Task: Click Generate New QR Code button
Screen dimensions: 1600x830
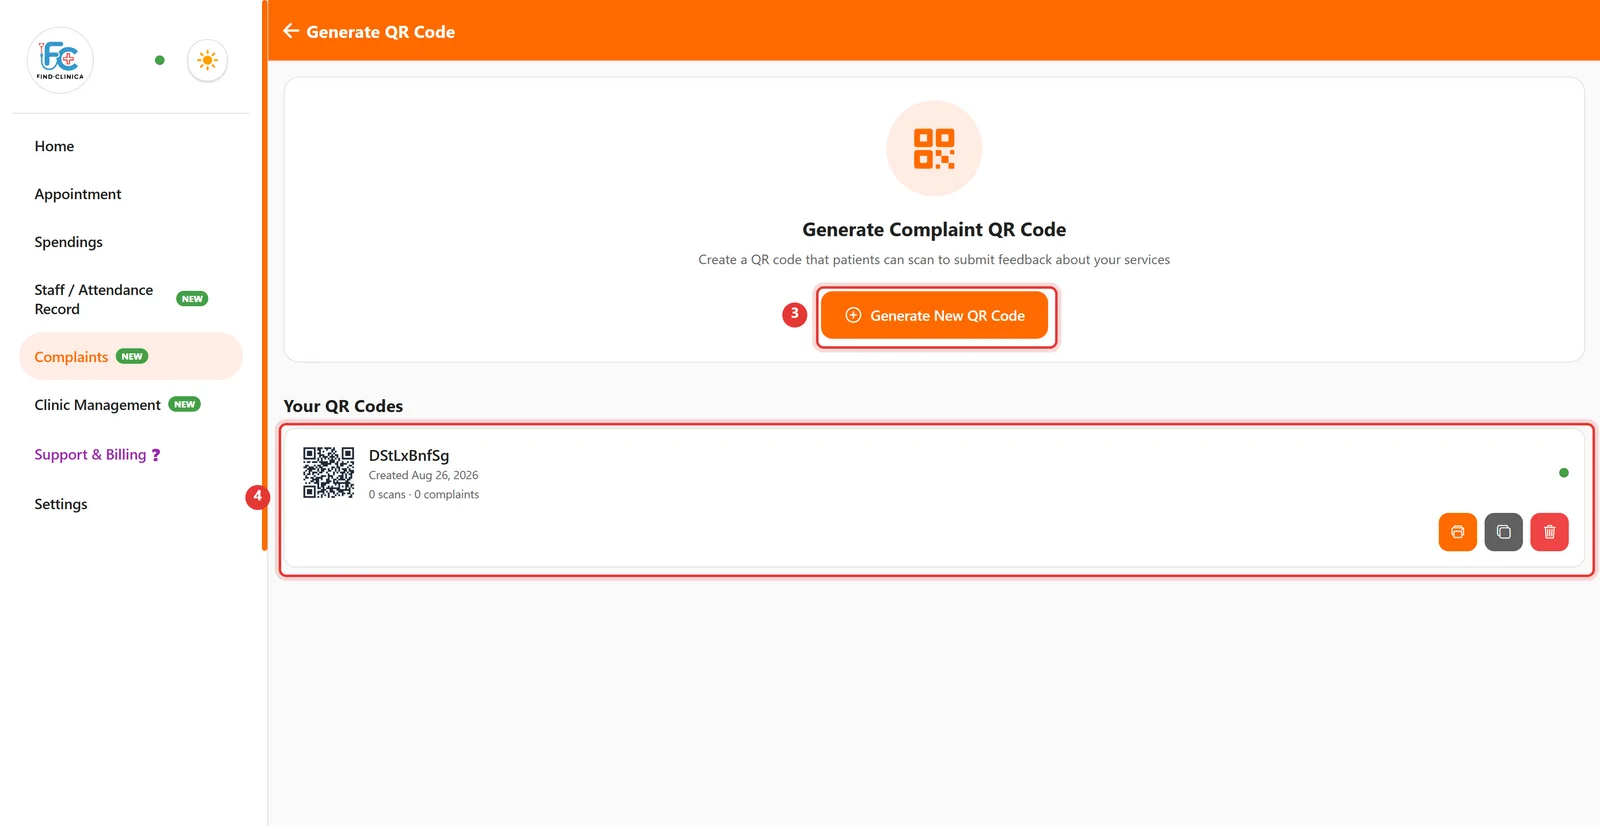Action: [934, 316]
